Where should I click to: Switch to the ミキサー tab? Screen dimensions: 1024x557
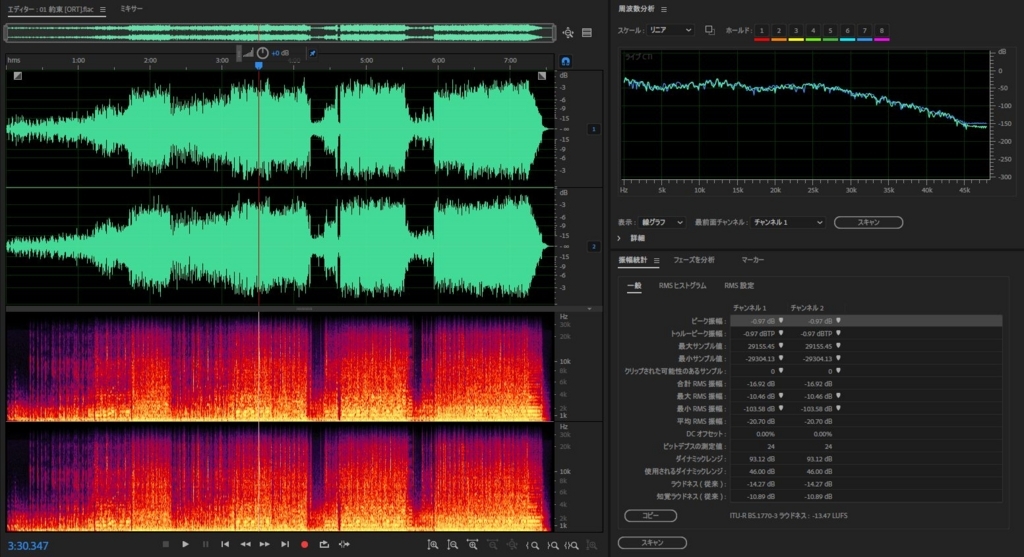[x=131, y=9]
